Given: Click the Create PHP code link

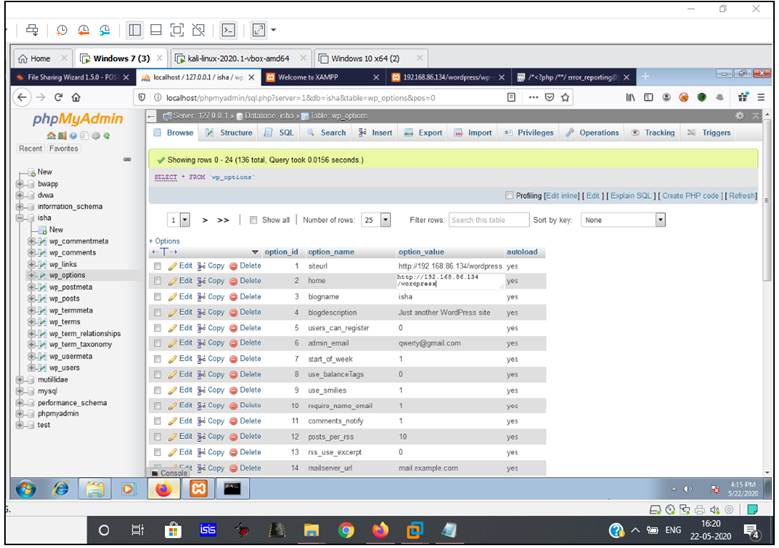Looking at the screenshot, I should 692,195.
